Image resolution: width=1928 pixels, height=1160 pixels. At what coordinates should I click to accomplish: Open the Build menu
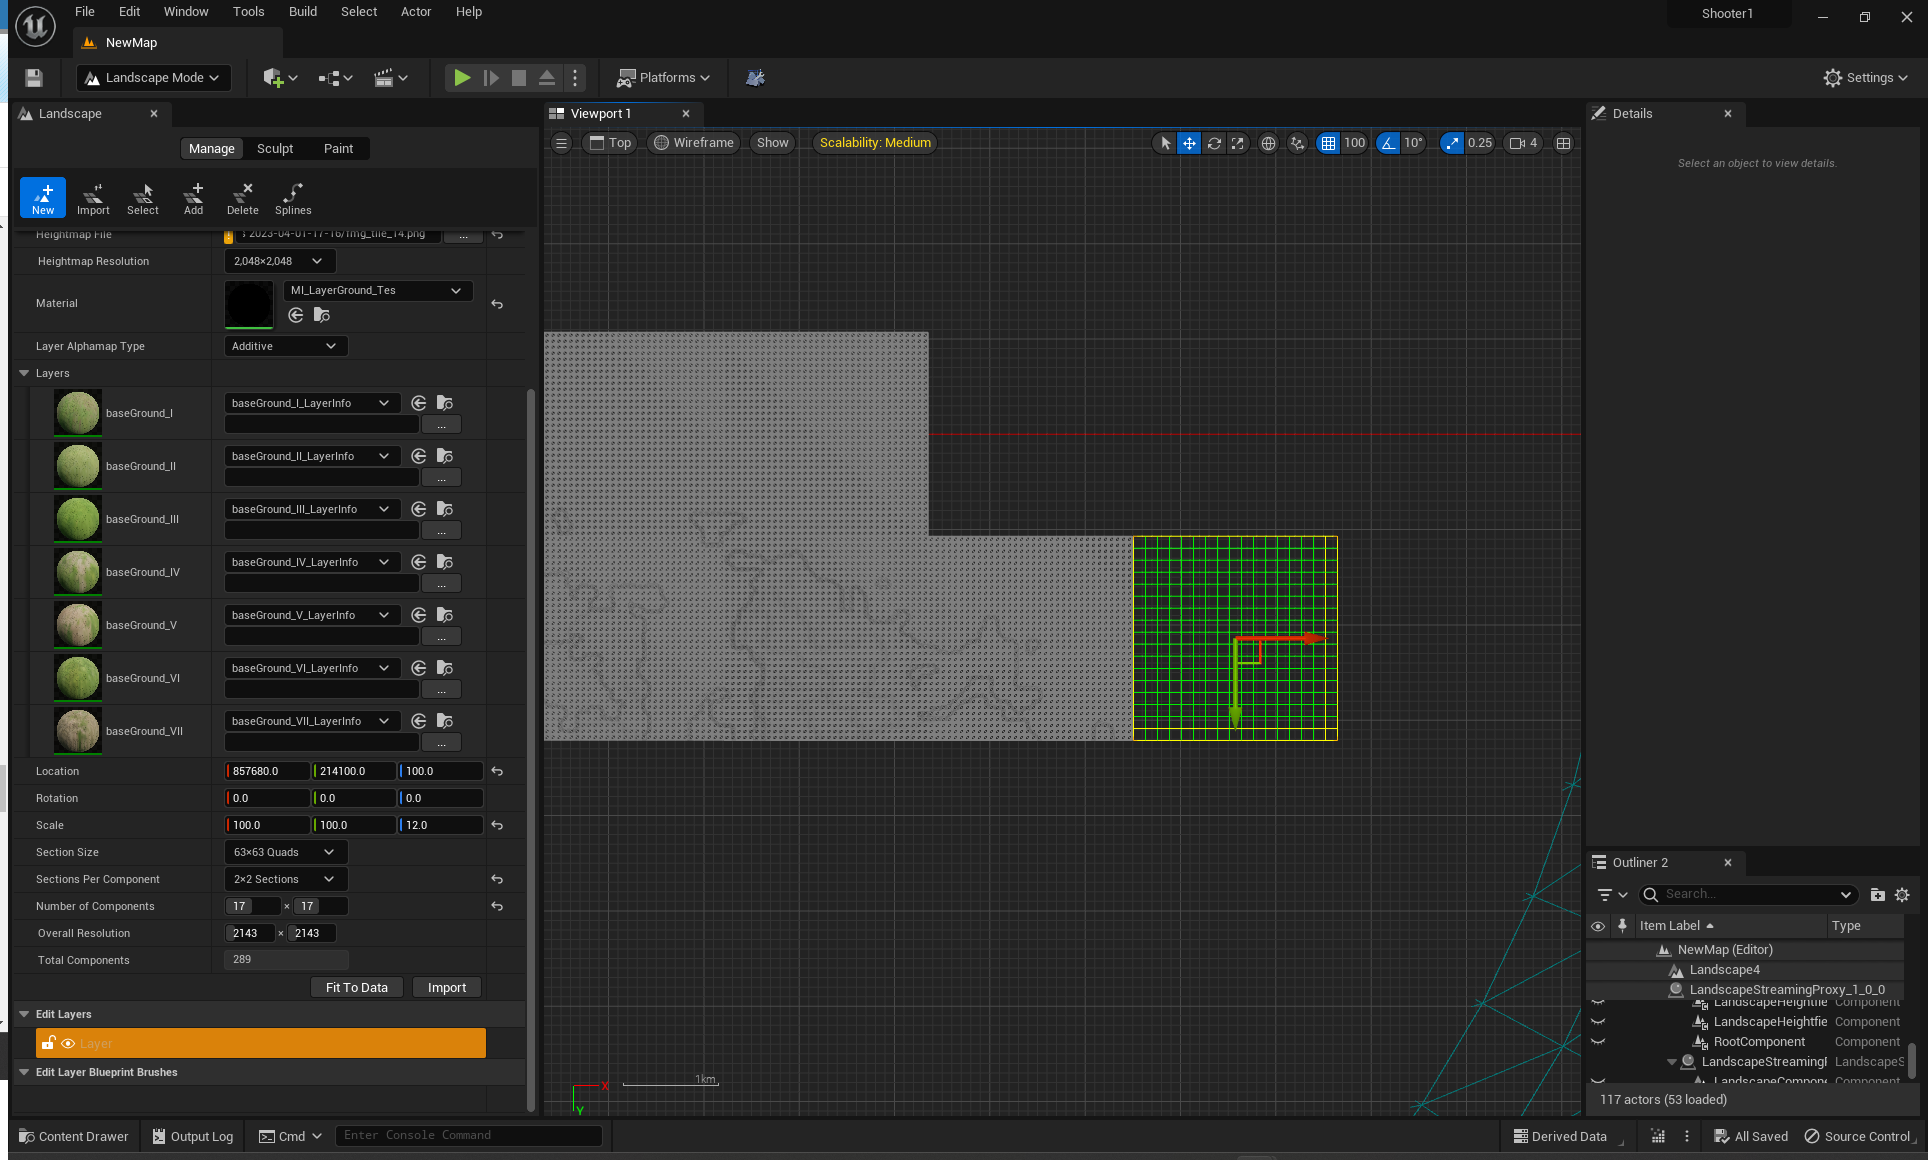point(302,11)
